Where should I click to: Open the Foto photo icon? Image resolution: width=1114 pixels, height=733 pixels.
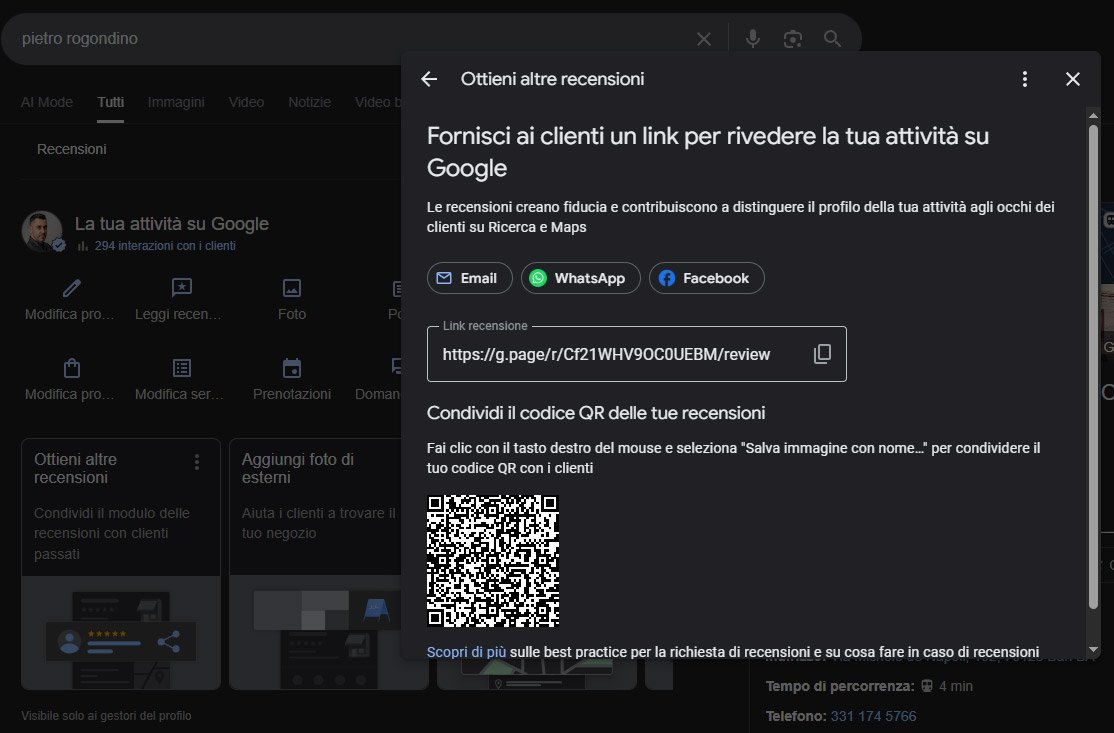(x=291, y=288)
